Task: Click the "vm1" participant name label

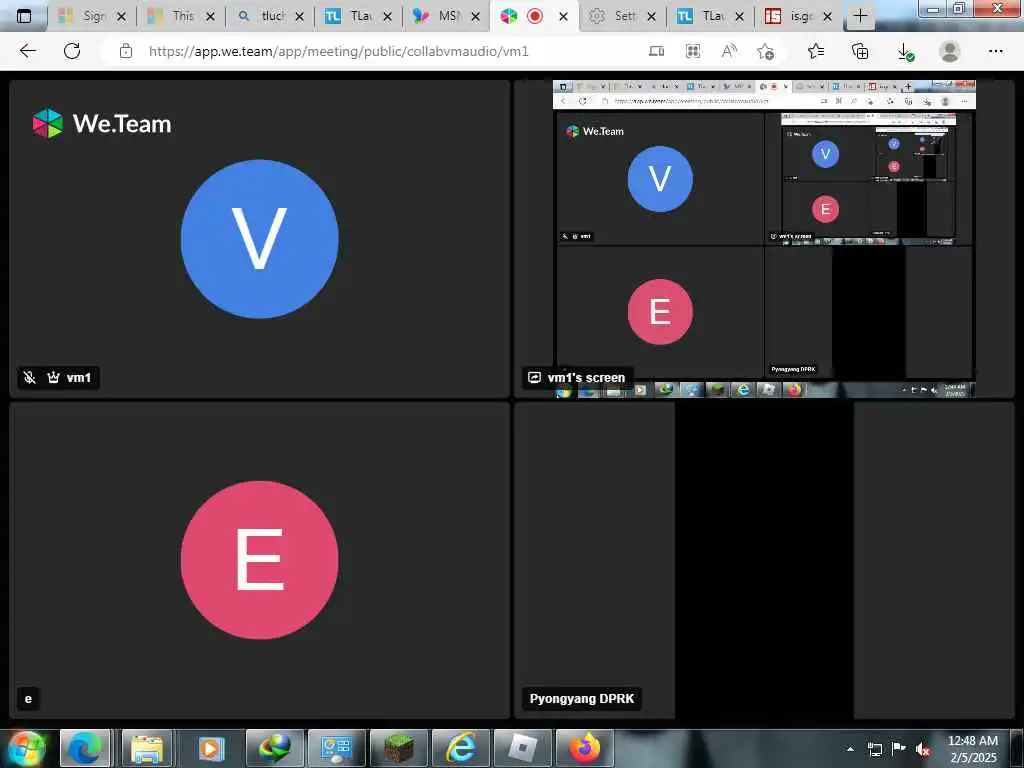Action: click(x=78, y=377)
